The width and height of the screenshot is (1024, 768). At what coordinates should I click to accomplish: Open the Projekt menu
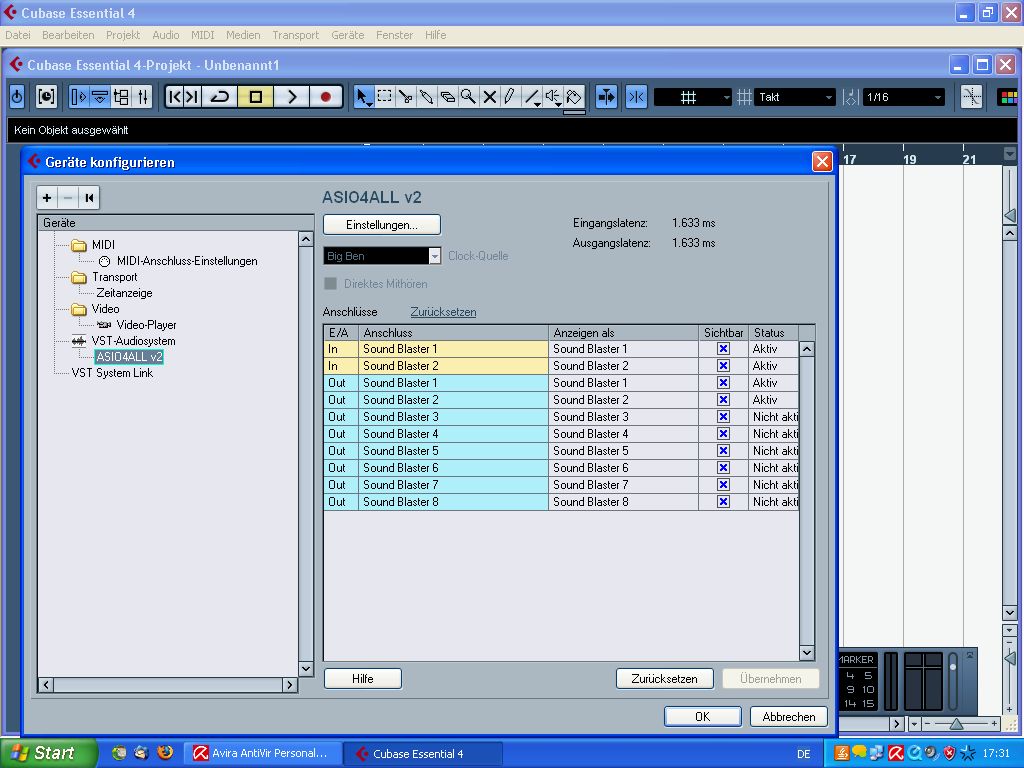(123, 35)
